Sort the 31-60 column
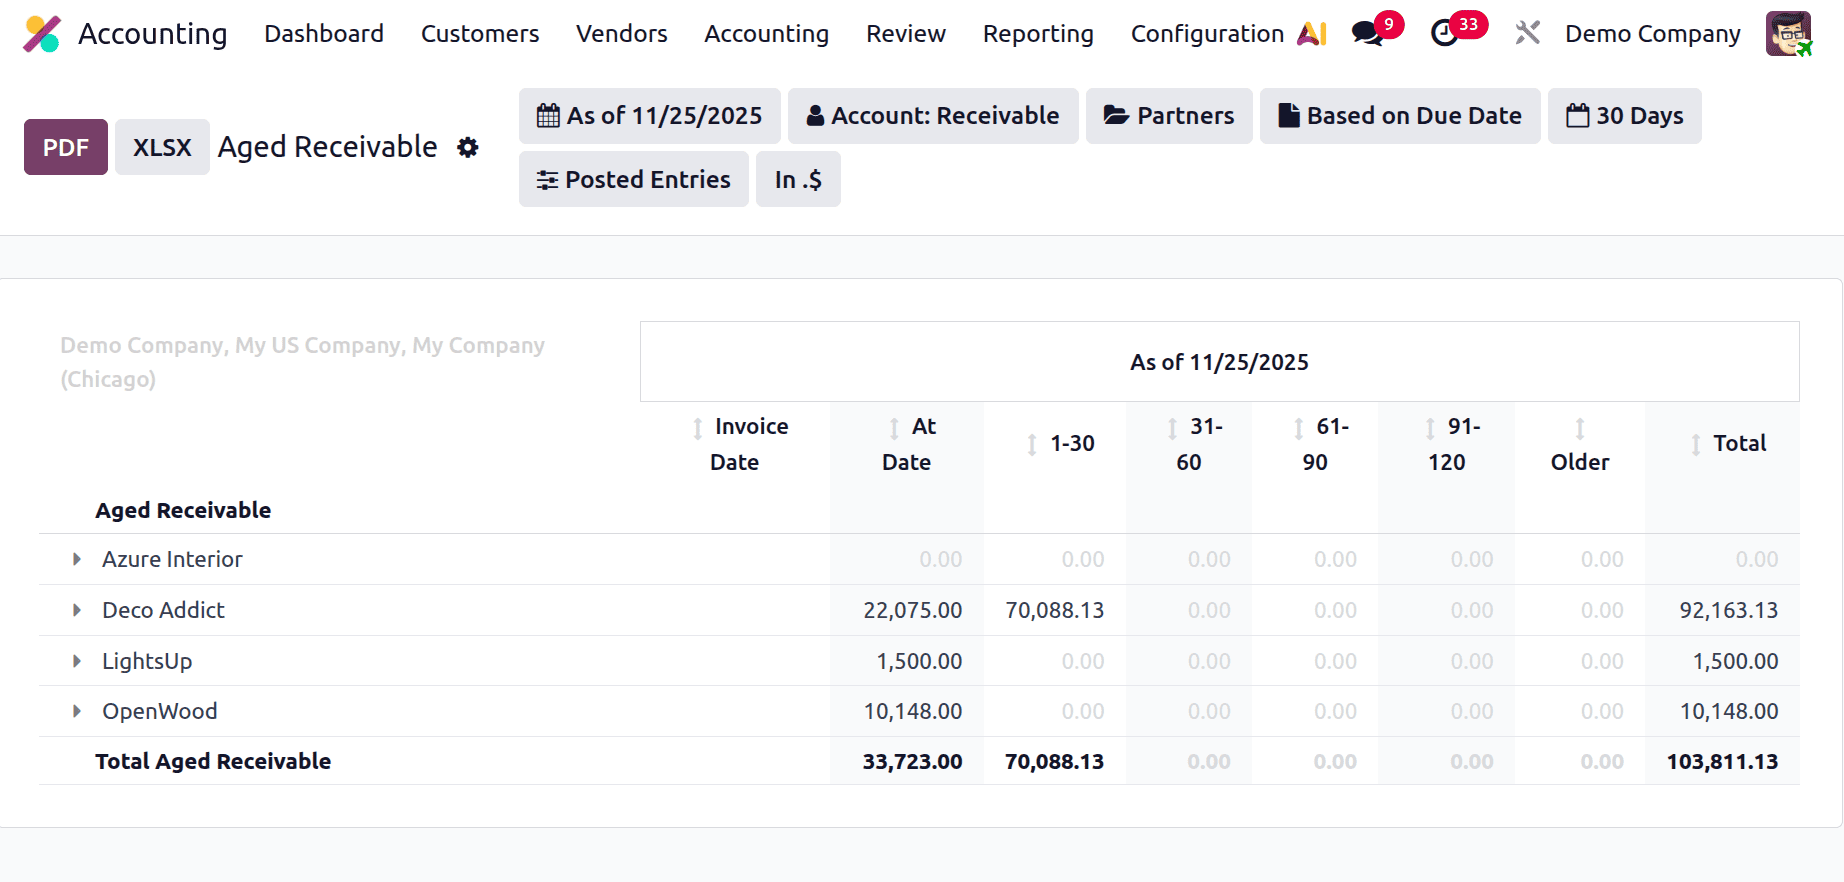Screen dimensions: 1844x882 pos(1172,429)
